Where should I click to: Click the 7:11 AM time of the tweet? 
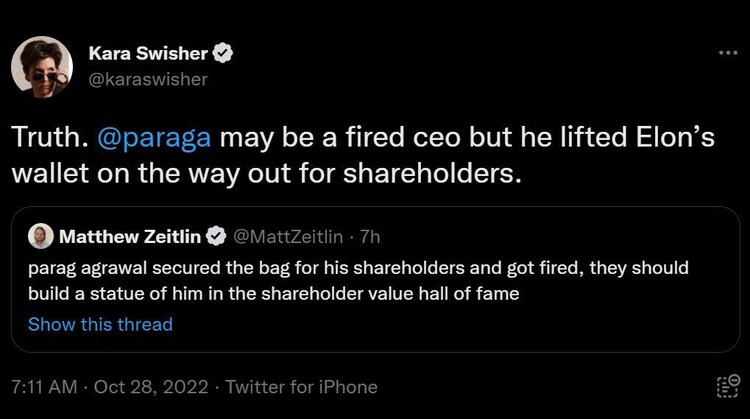42,387
